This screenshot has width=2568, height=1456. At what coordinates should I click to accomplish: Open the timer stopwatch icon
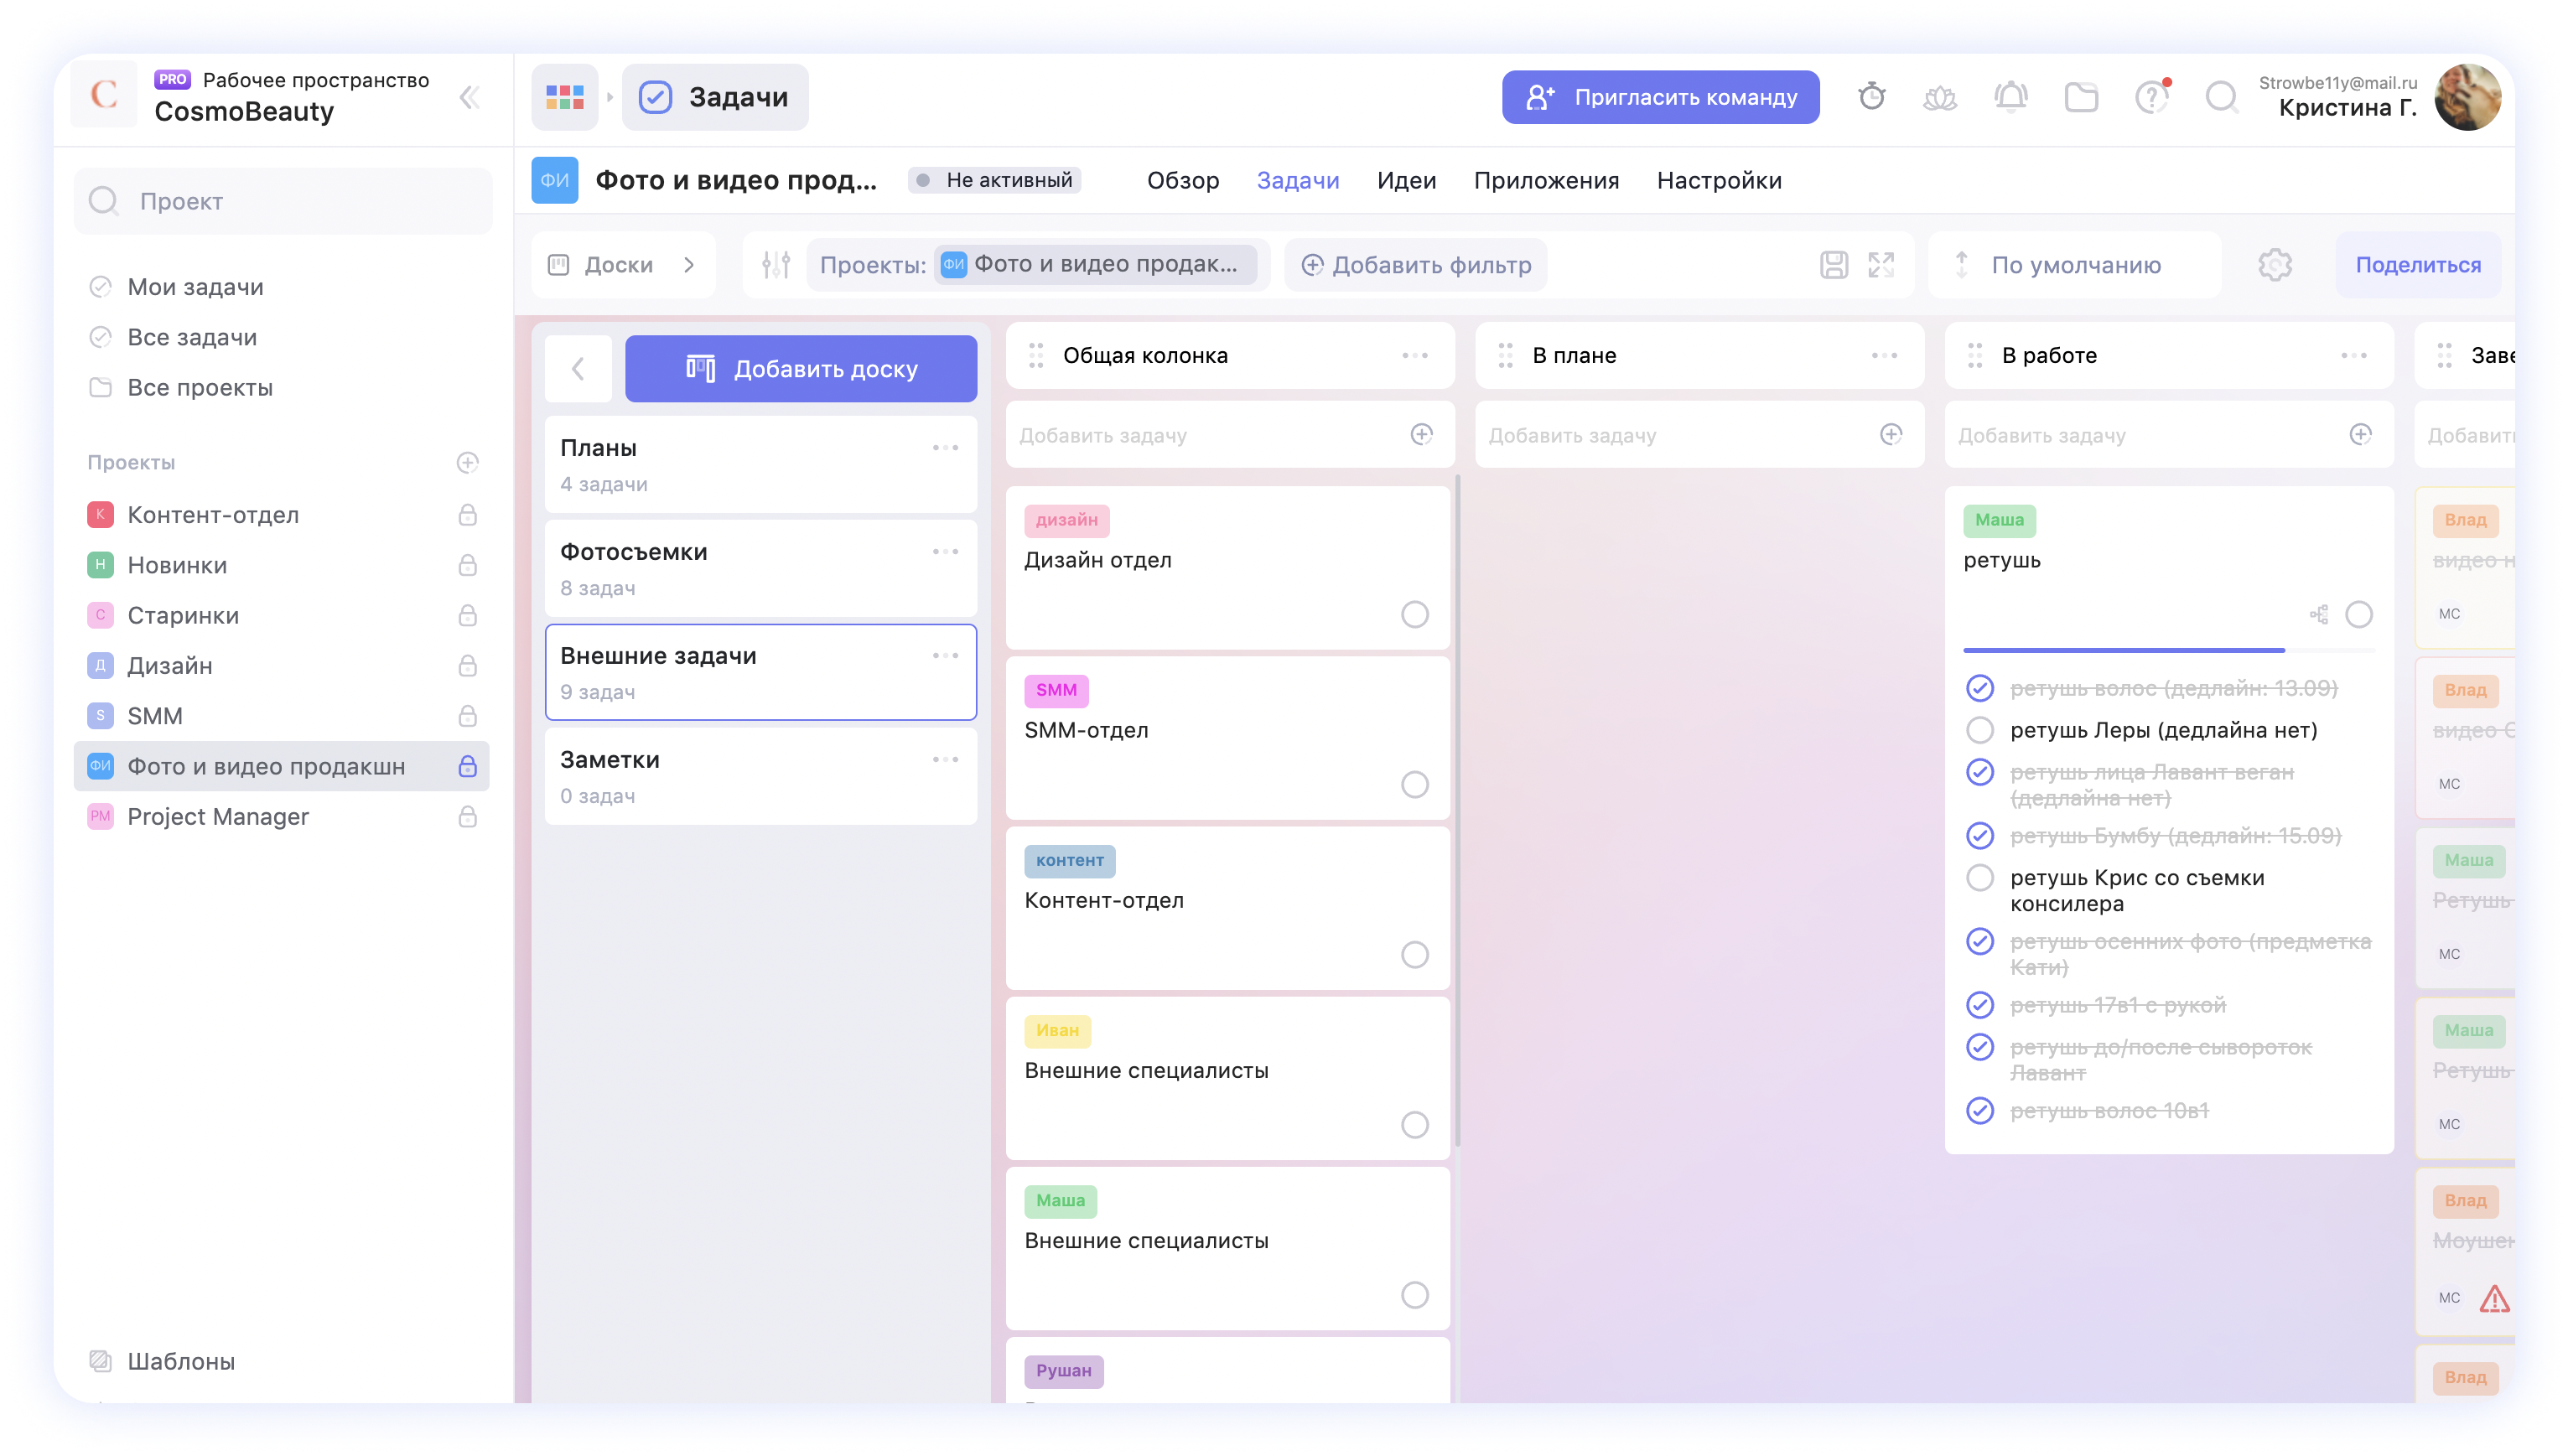(x=1871, y=97)
